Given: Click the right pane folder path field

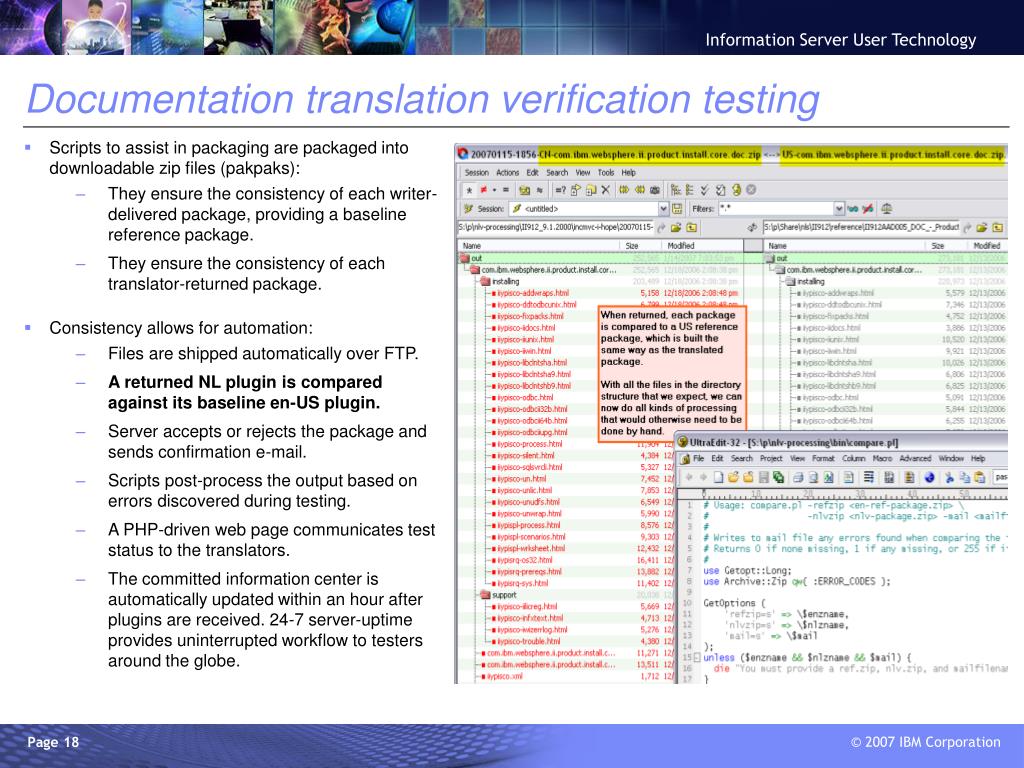Looking at the screenshot, I should pyautogui.click(x=861, y=227).
